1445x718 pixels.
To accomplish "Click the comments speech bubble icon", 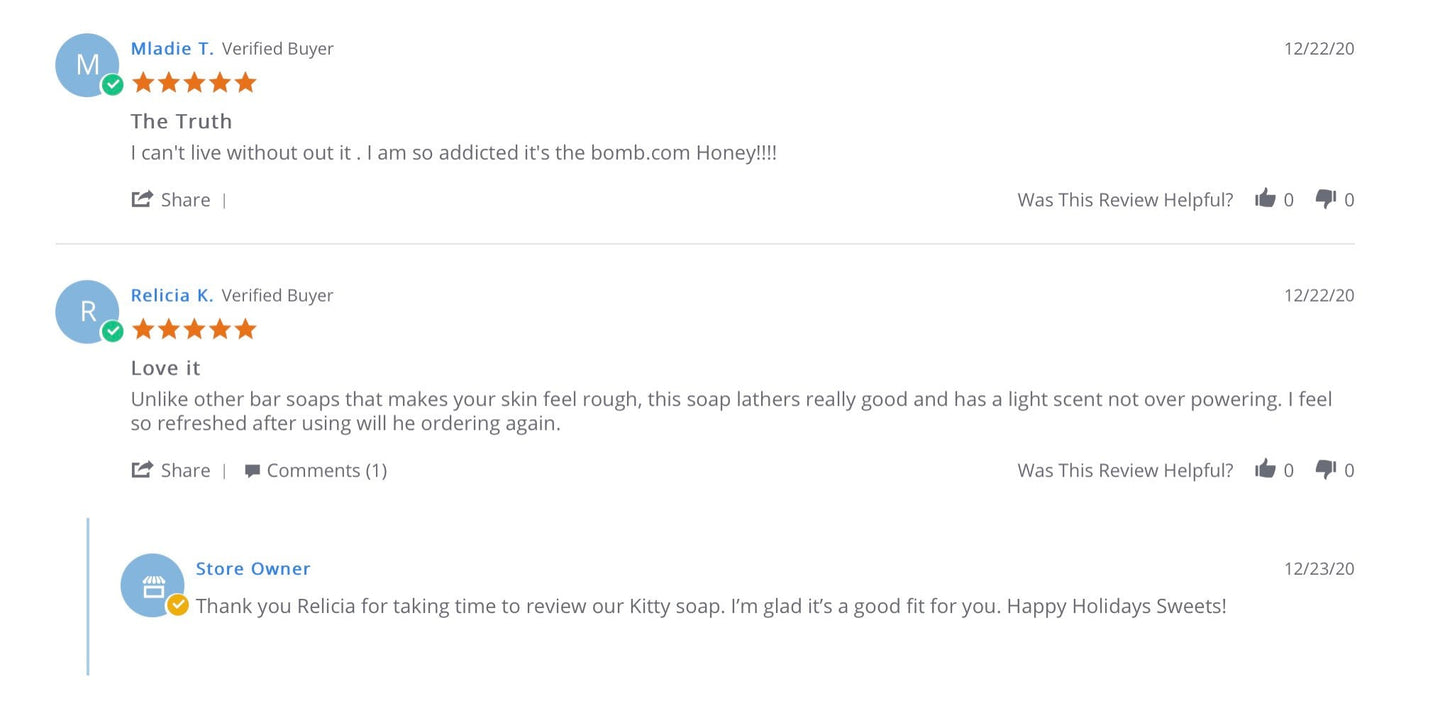I will [252, 471].
